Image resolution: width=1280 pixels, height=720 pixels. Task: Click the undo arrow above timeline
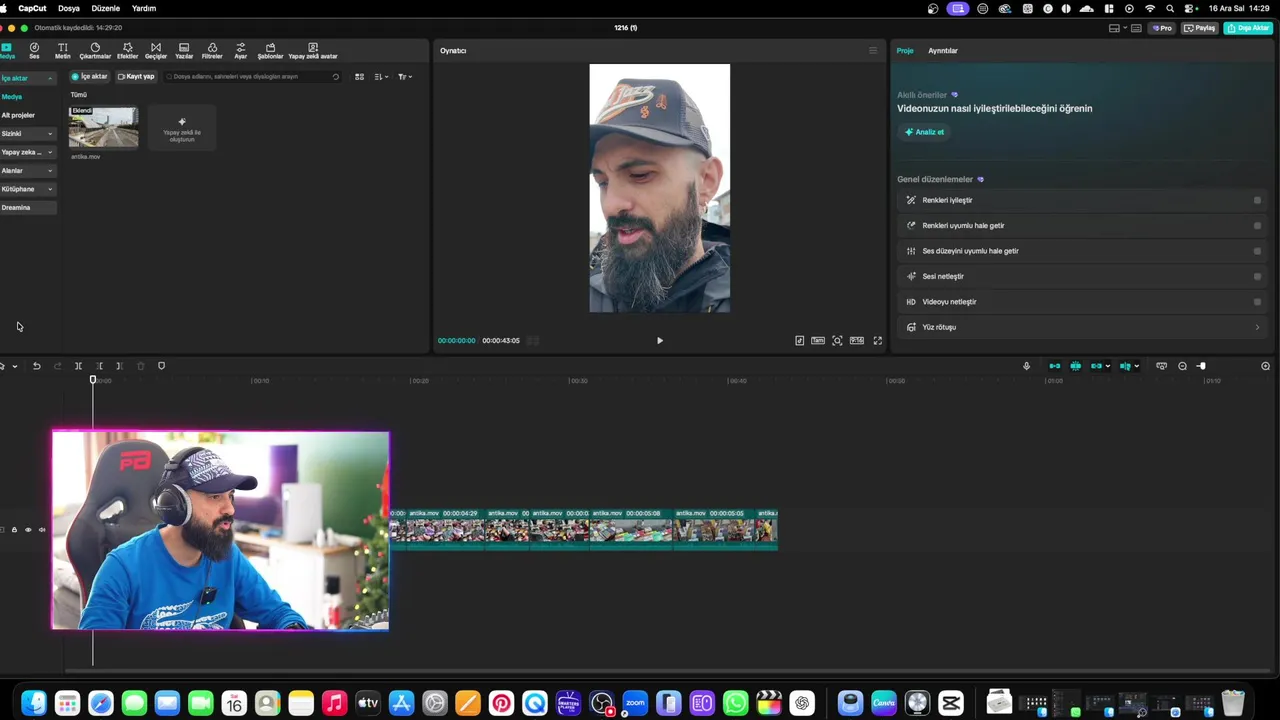36,366
